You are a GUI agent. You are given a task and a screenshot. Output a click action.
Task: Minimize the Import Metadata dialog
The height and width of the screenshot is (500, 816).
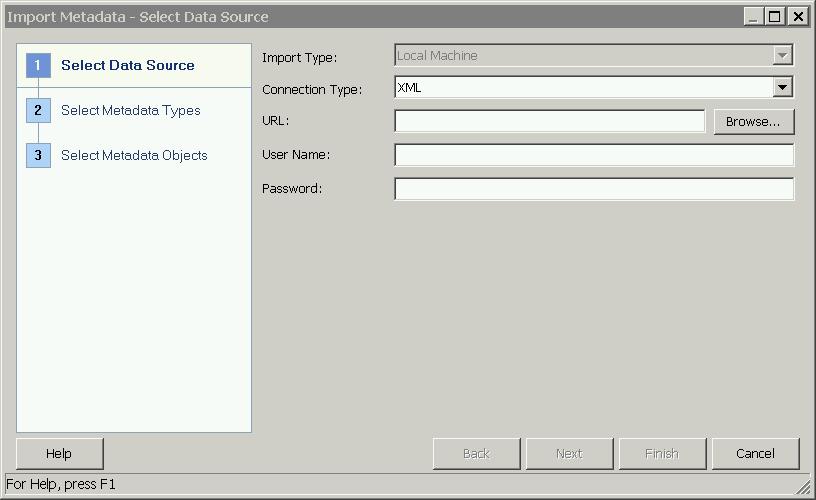[754, 16]
